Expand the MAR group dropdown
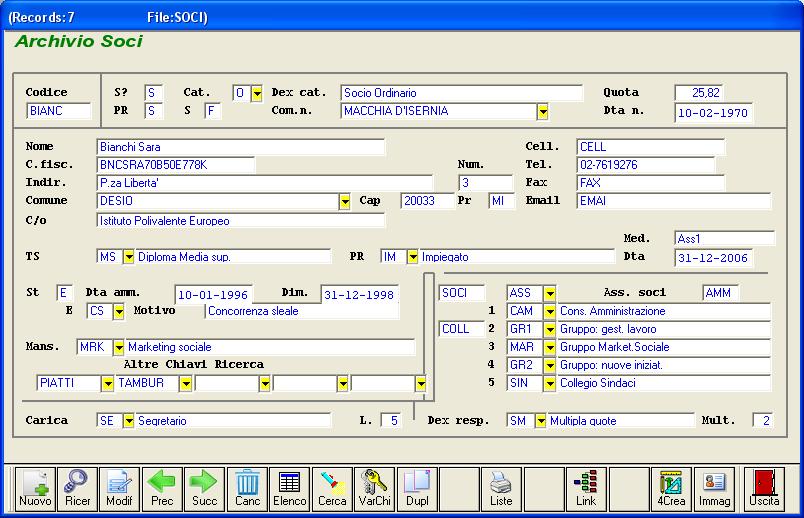Screen dimensions: 804x518 550,347
